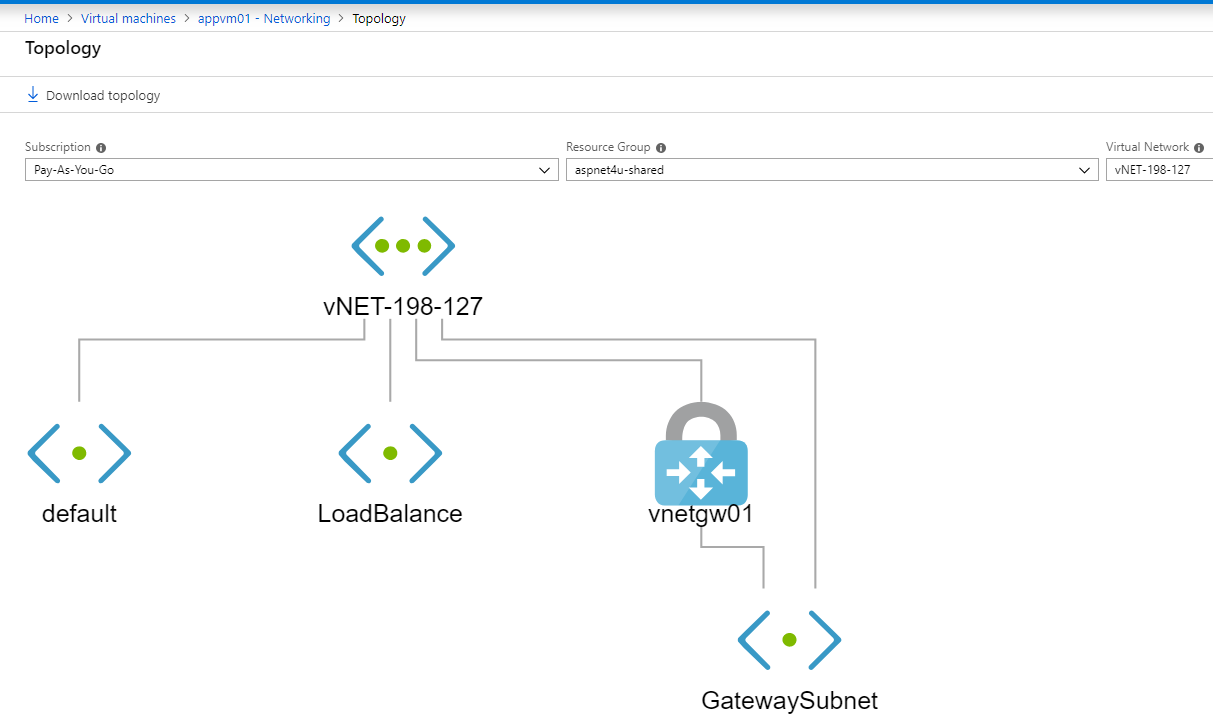This screenshot has width=1213, height=725.
Task: Show Virtual Network info tooltip icon
Action: tap(1199, 147)
